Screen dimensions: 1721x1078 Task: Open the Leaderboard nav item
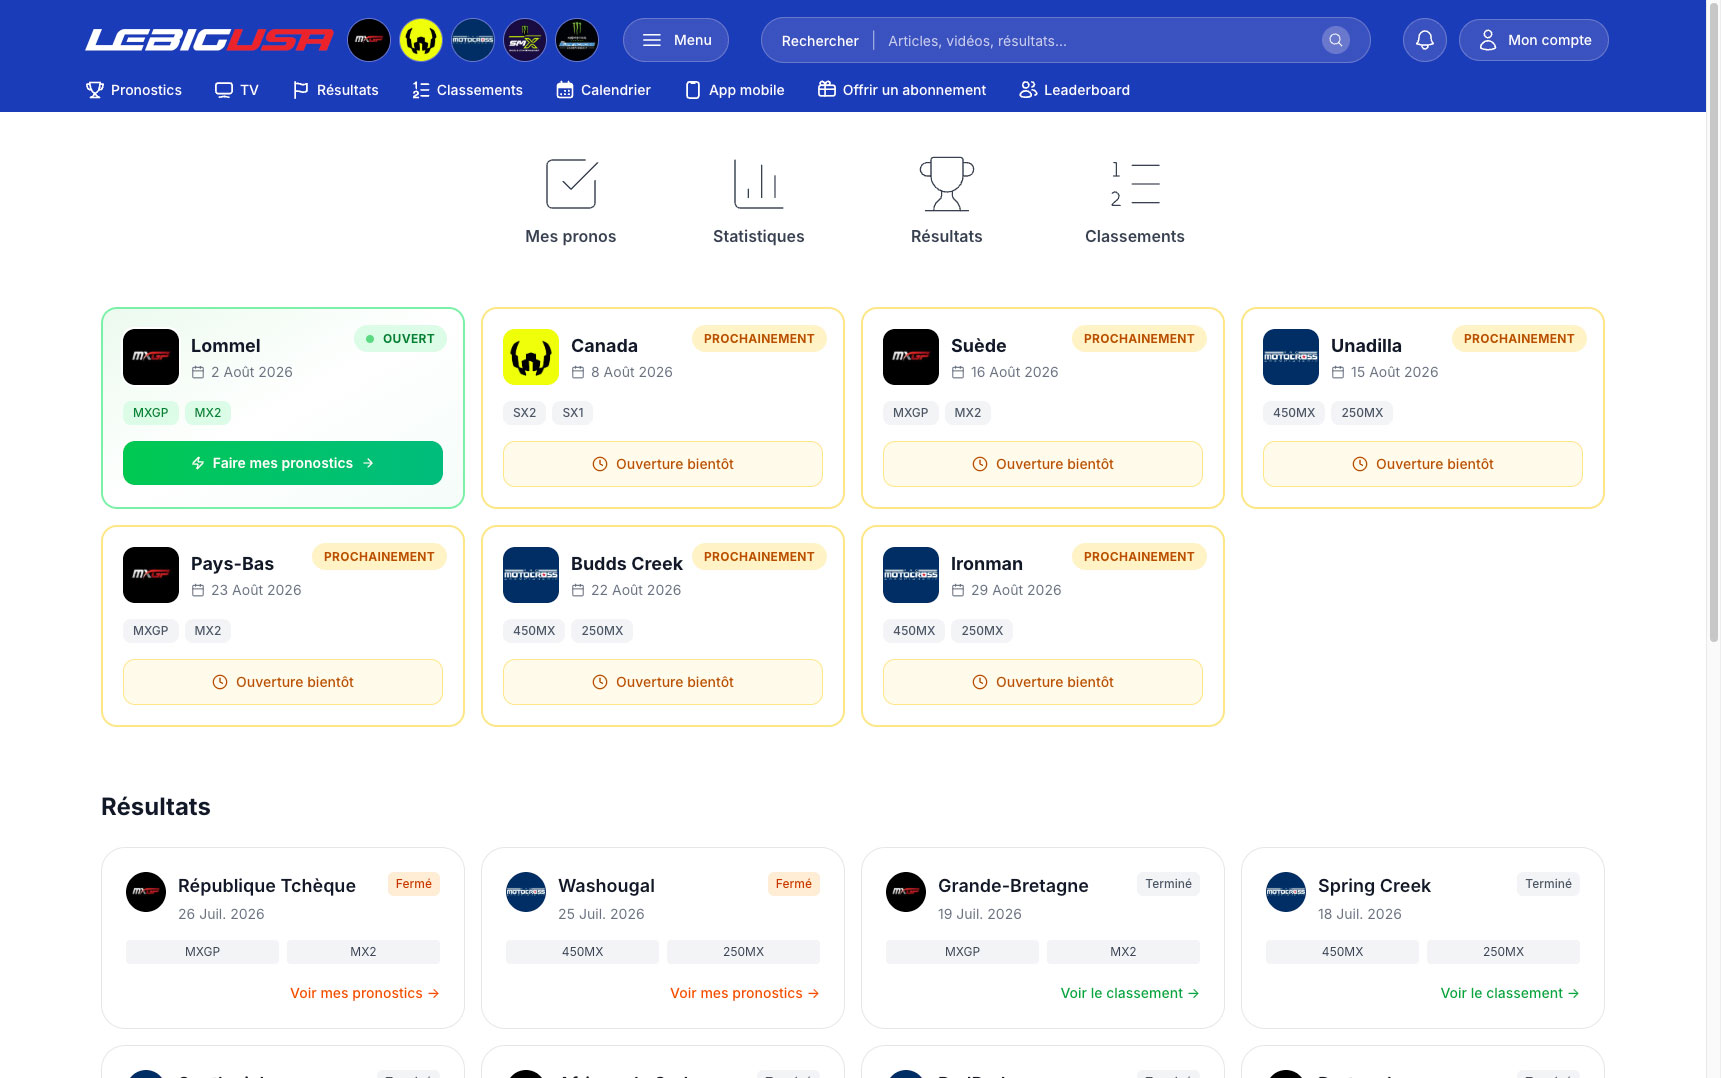point(1074,90)
